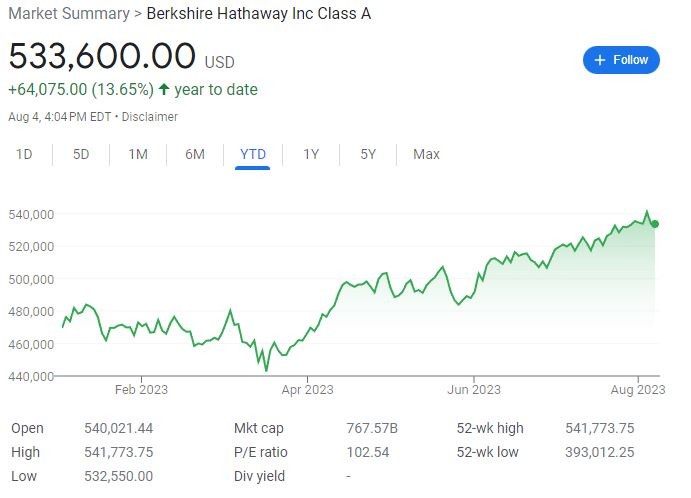Open the 1Y chart range
Viewport: 691px width, 498px height.
pyautogui.click(x=311, y=154)
